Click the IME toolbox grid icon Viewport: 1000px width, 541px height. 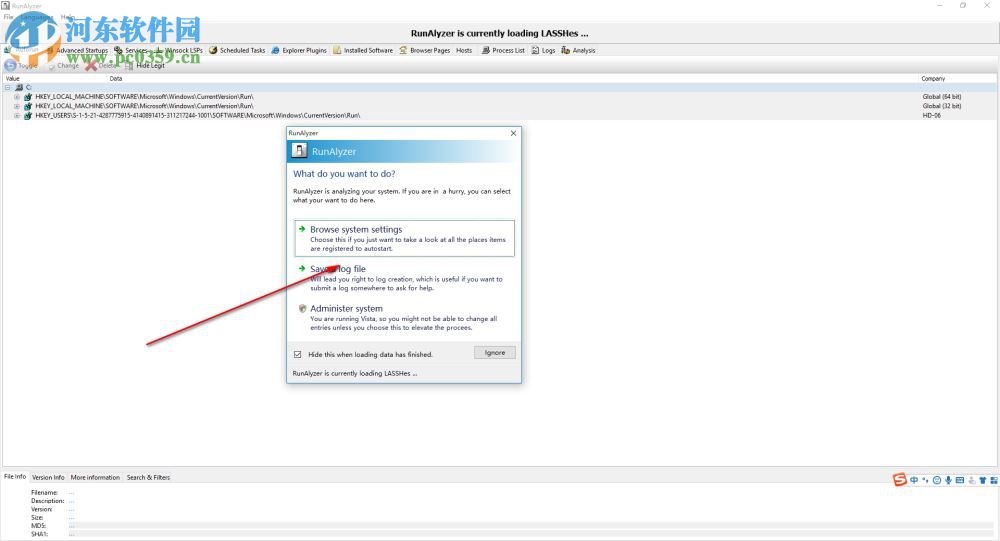click(994, 480)
